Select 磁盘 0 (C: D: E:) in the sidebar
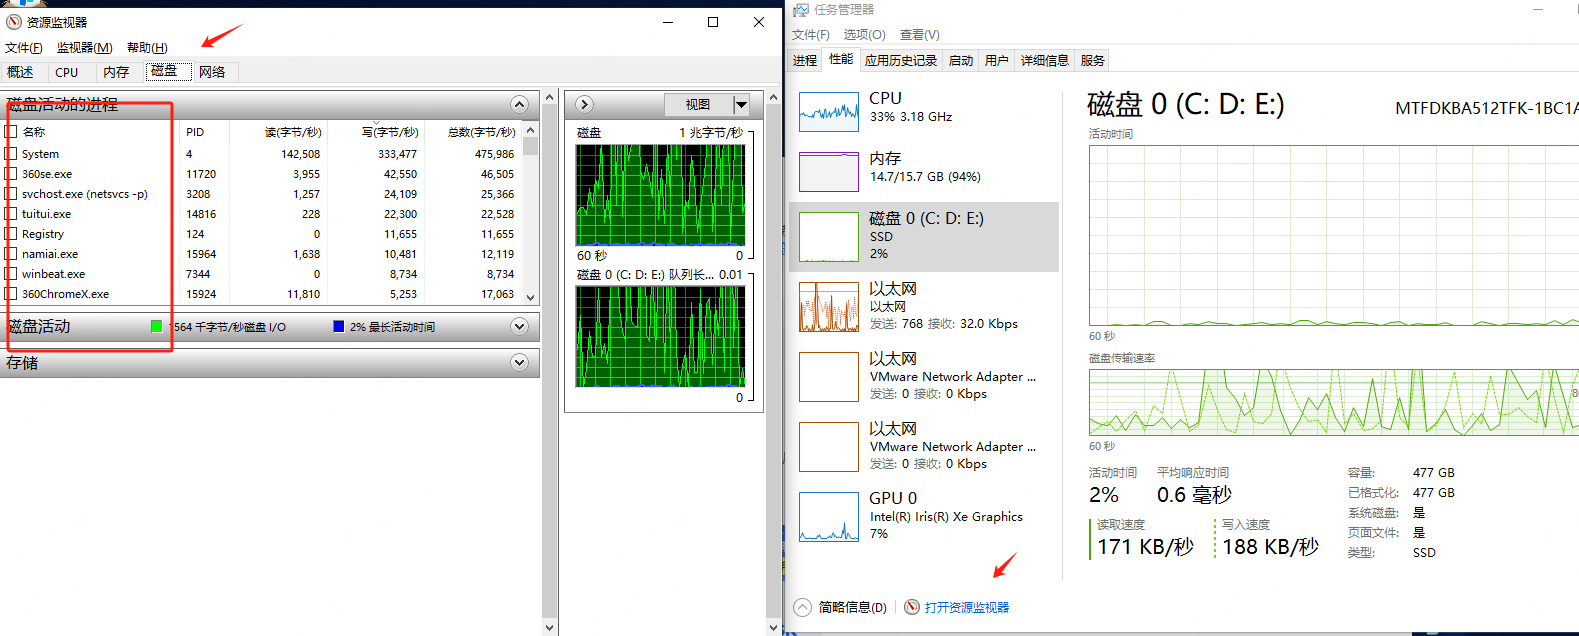The height and width of the screenshot is (636, 1579). coord(924,237)
